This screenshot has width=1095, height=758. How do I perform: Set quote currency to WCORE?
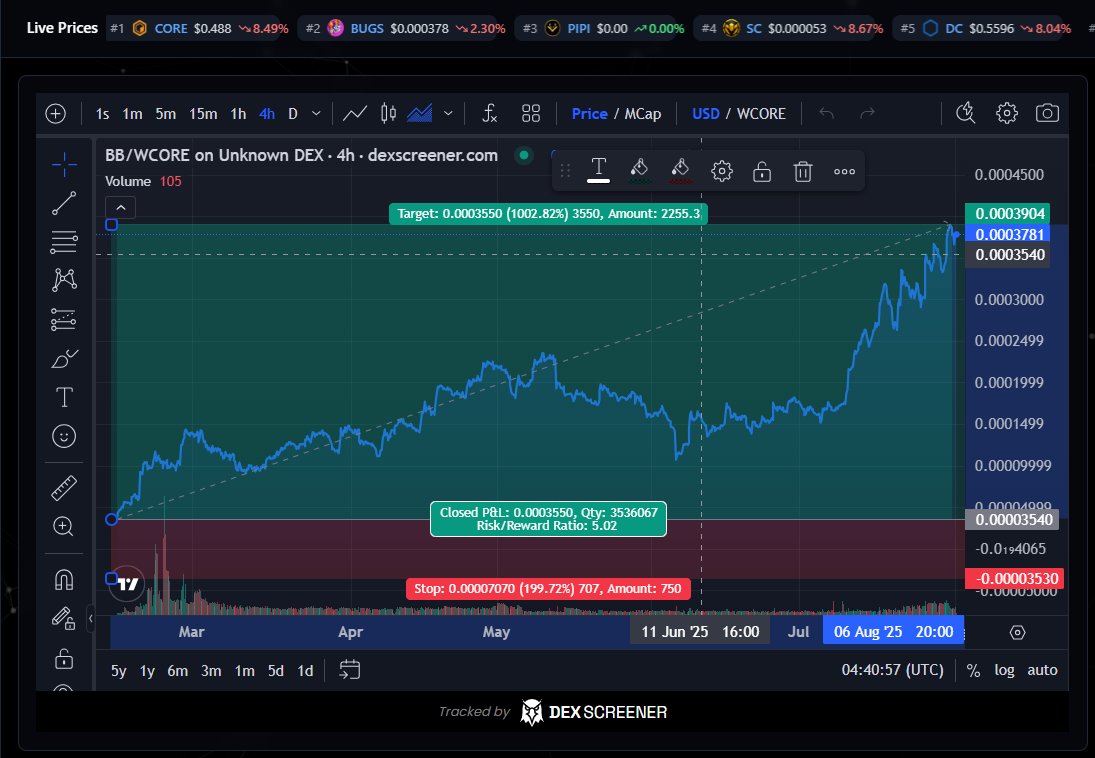761,114
